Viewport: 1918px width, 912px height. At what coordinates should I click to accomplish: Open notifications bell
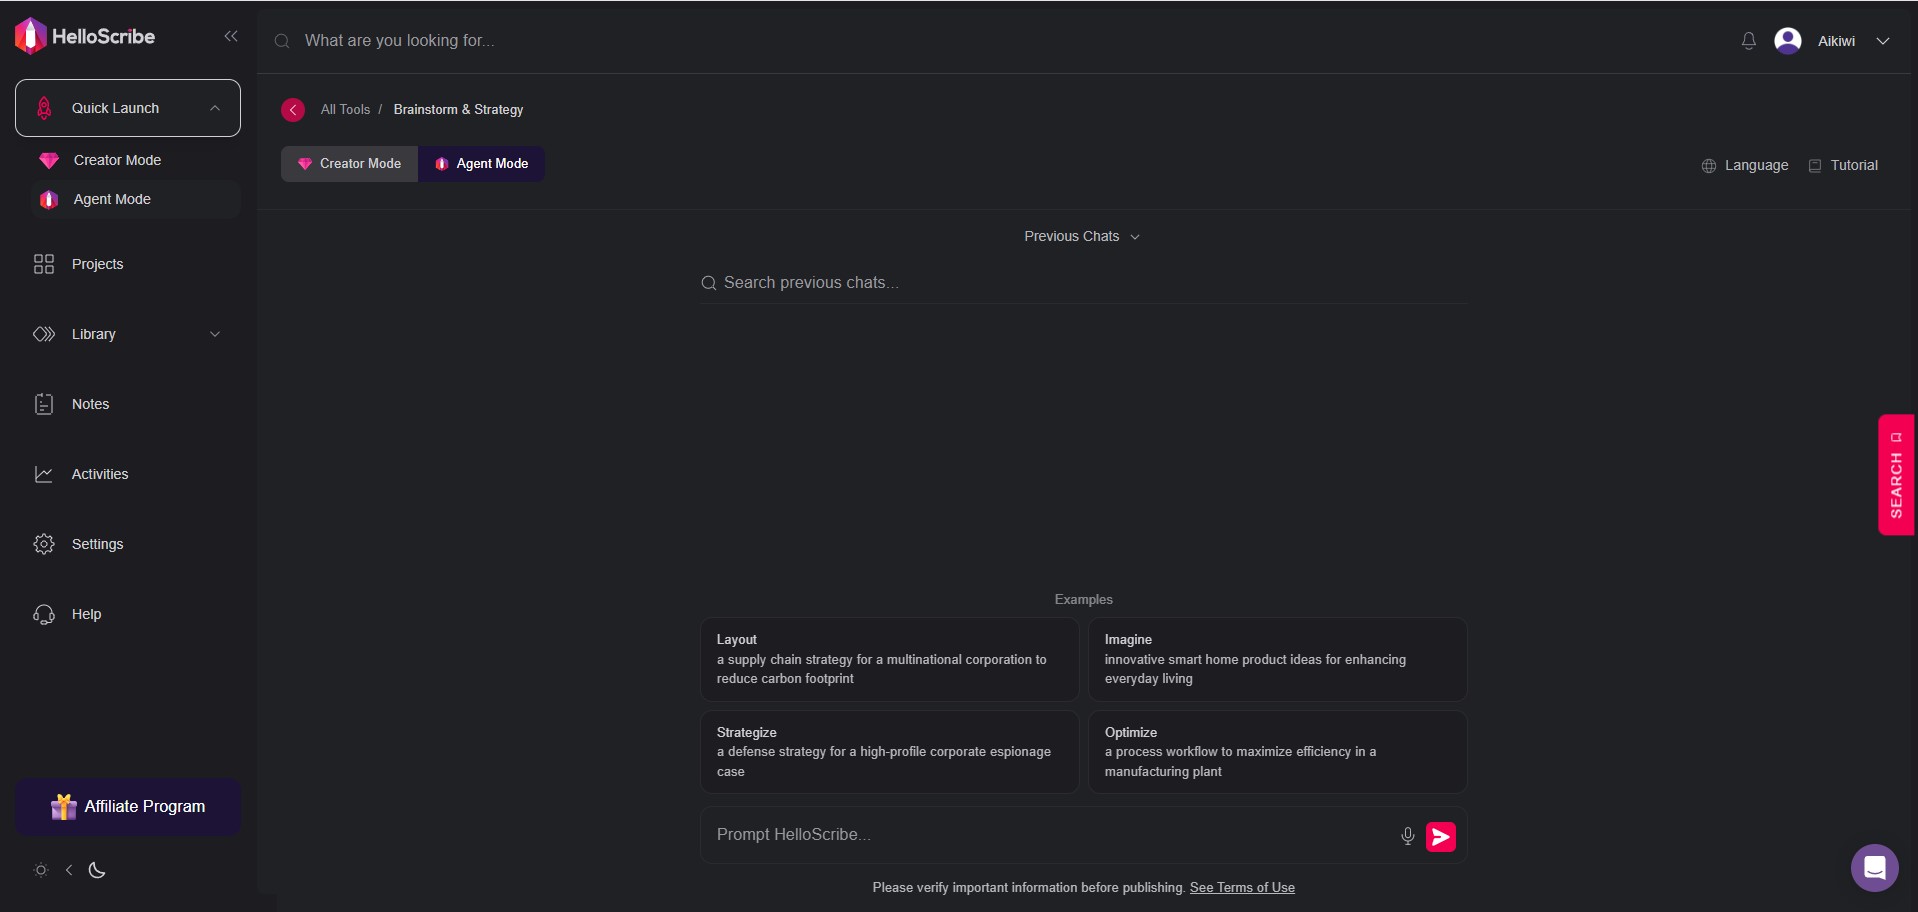click(x=1748, y=41)
